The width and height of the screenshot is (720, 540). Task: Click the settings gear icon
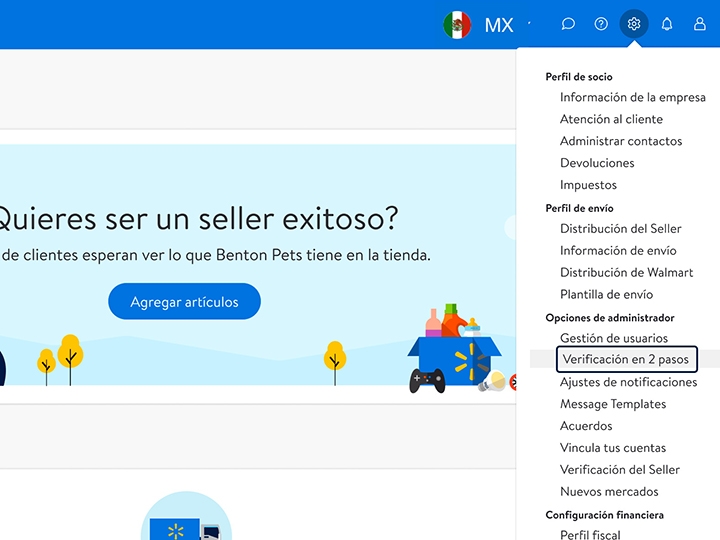(x=634, y=23)
